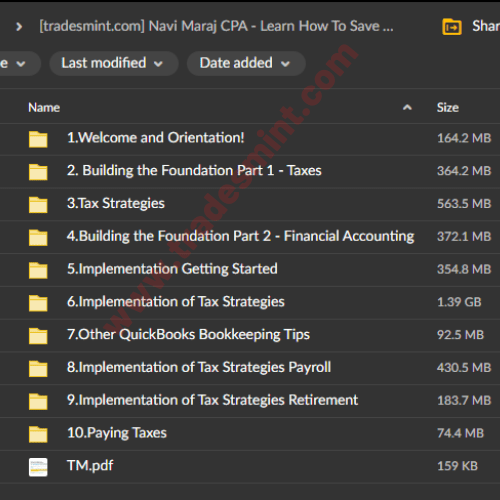
Task: Open folder 8.Implementation of Tax Strategies Payroll
Action: (199, 367)
